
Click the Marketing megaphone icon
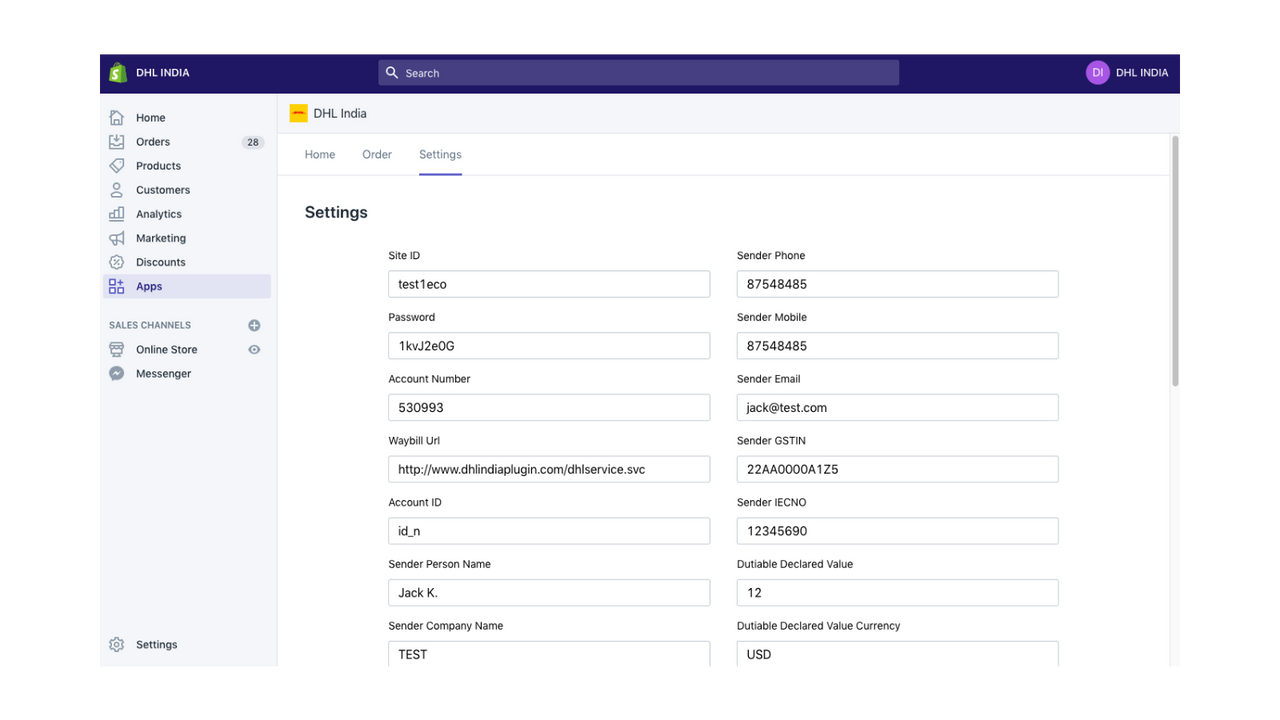coord(117,238)
